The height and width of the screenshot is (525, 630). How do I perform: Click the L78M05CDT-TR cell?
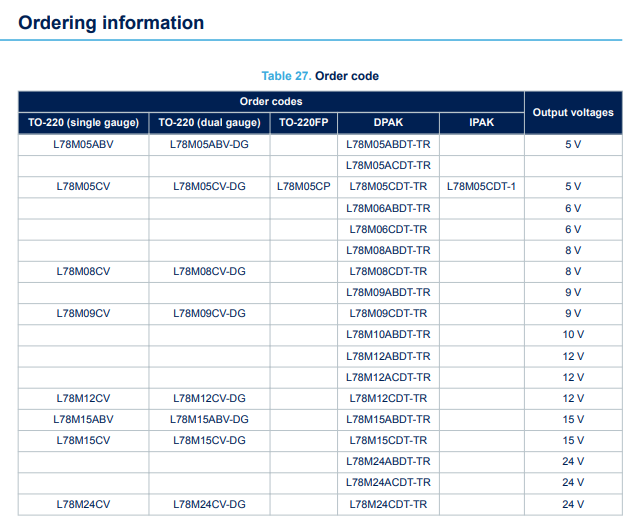coord(388,187)
